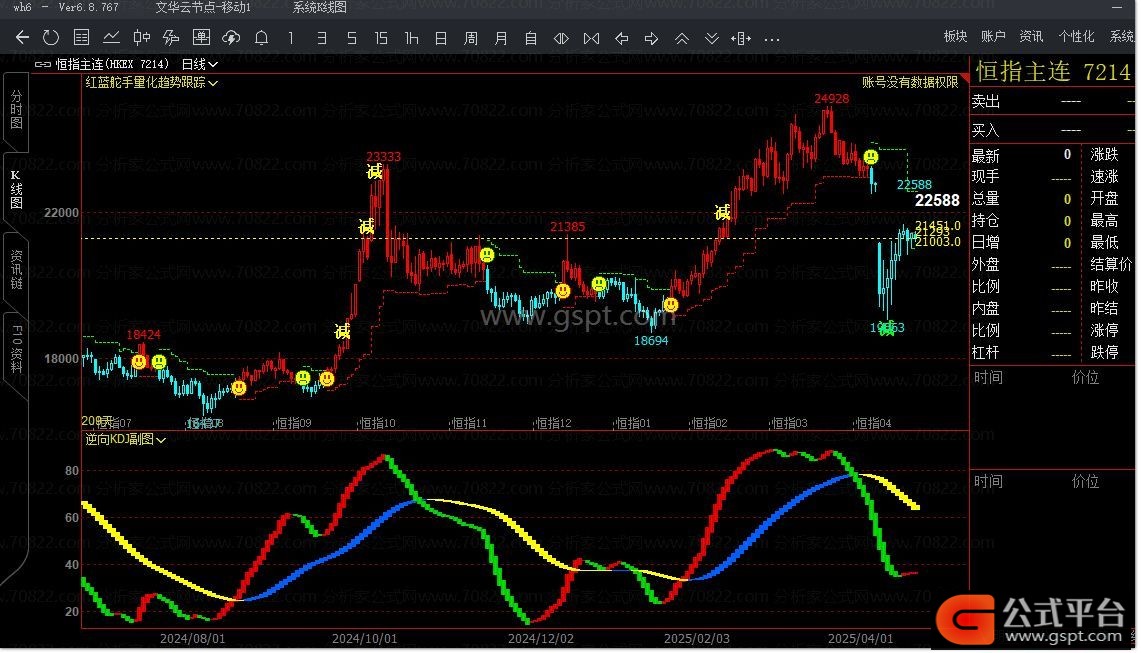Image resolution: width=1141 pixels, height=653 pixels.
Task: Expand the 逆向KD副图 indicator dropdown
Action: pyautogui.click(x=126, y=439)
